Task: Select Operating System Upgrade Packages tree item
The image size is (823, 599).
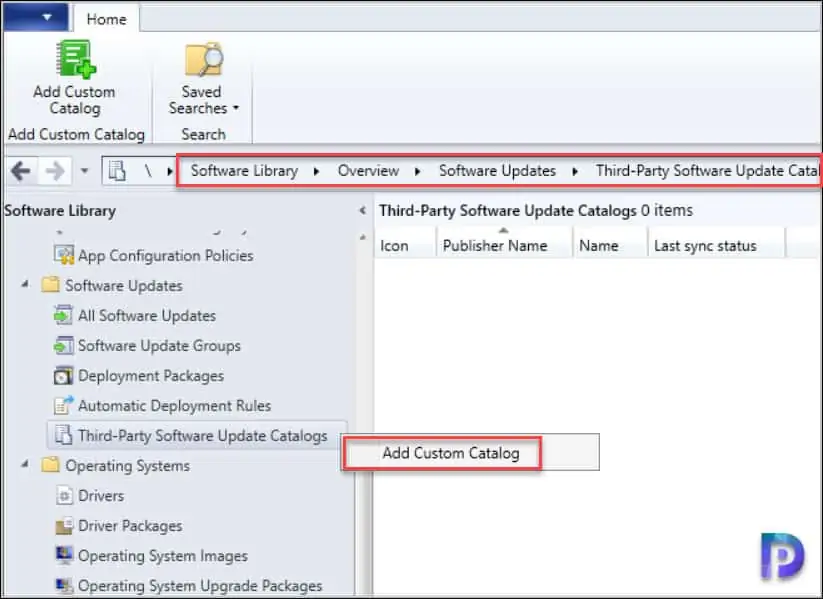Action: (x=200, y=585)
